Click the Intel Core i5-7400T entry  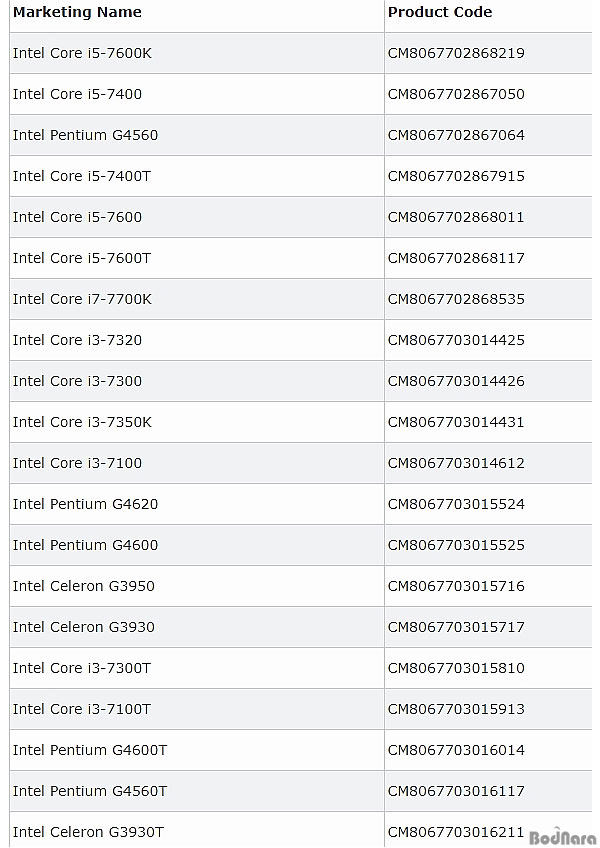coord(82,176)
